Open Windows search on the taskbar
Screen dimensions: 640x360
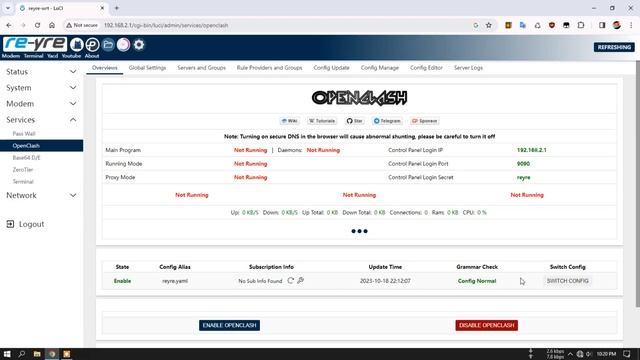[x=22, y=354]
